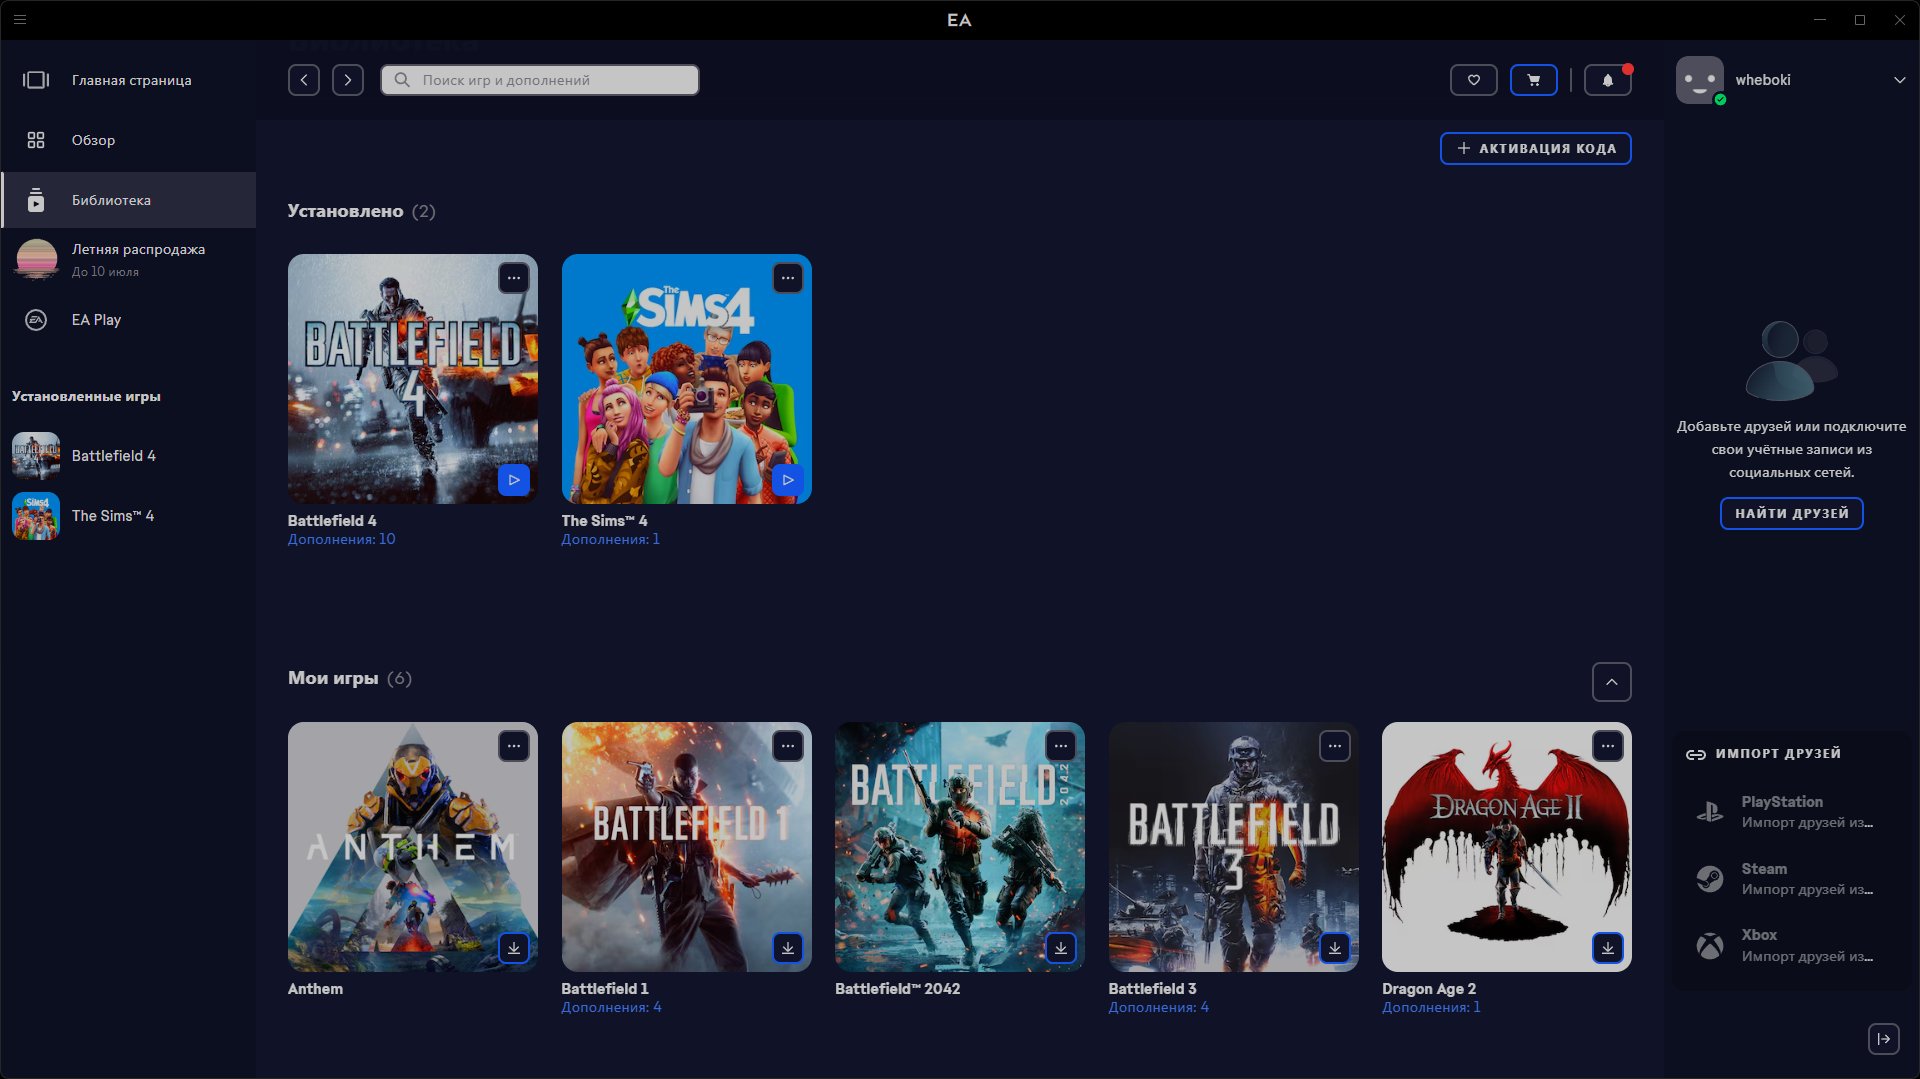This screenshot has width=1920, height=1079.
Task: Expand the wheboki account dropdown
Action: (1899, 80)
